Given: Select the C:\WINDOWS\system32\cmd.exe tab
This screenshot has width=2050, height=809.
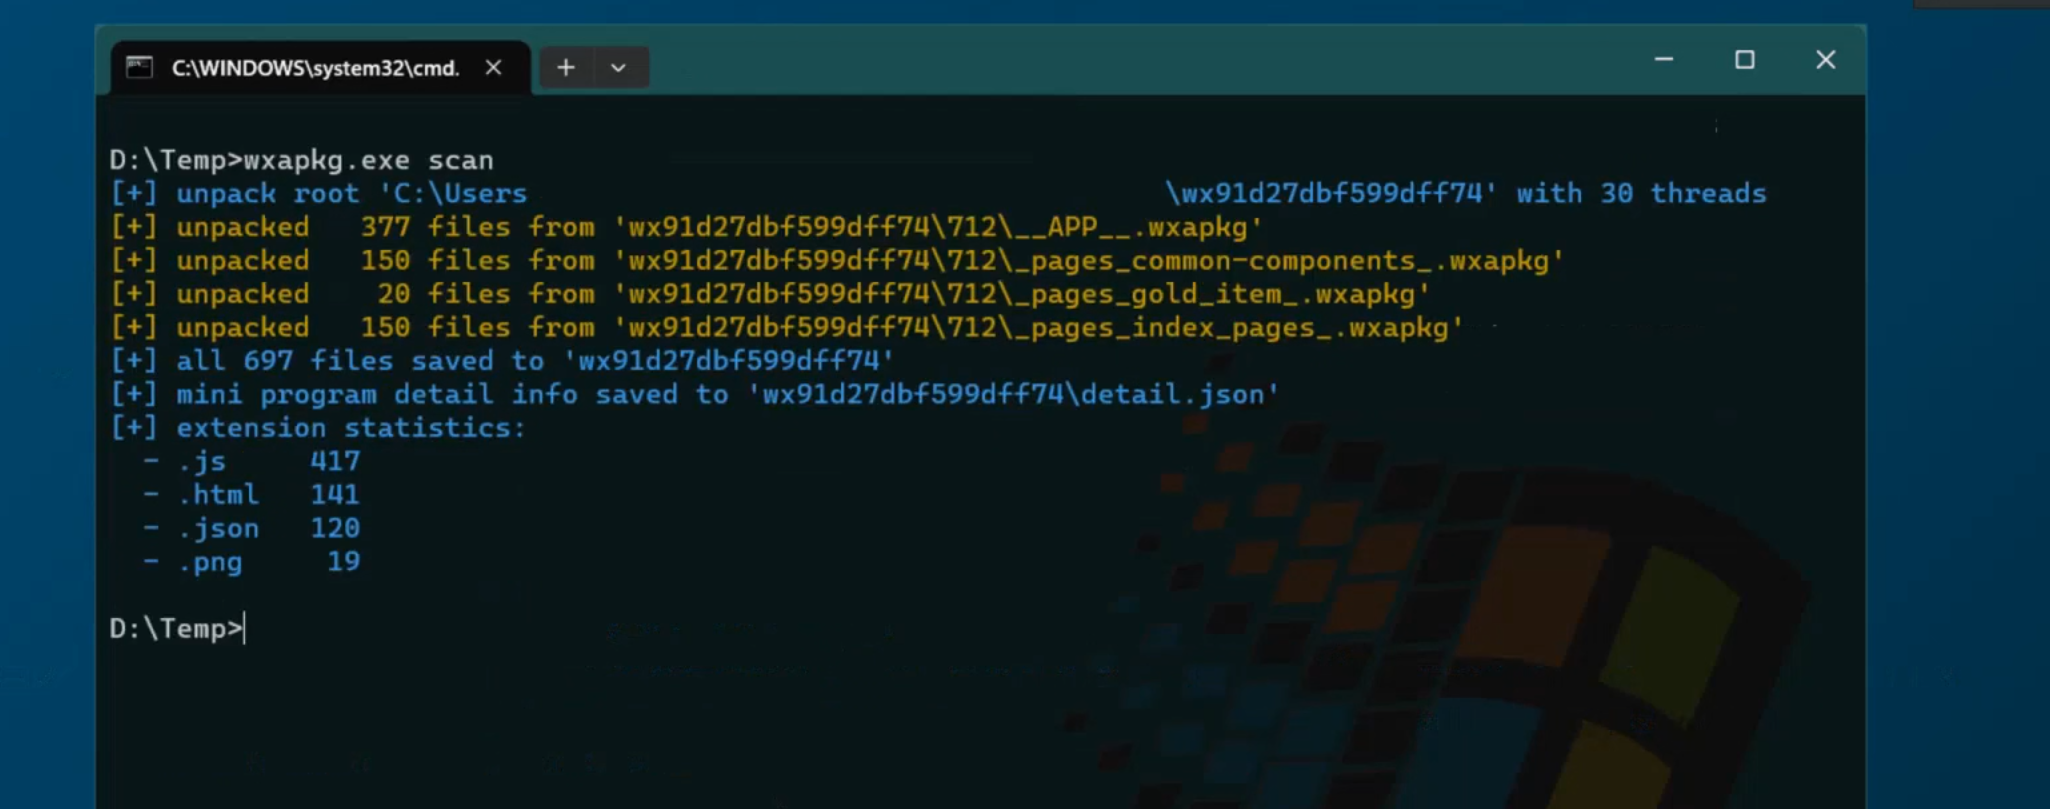Looking at the screenshot, I should pos(315,68).
